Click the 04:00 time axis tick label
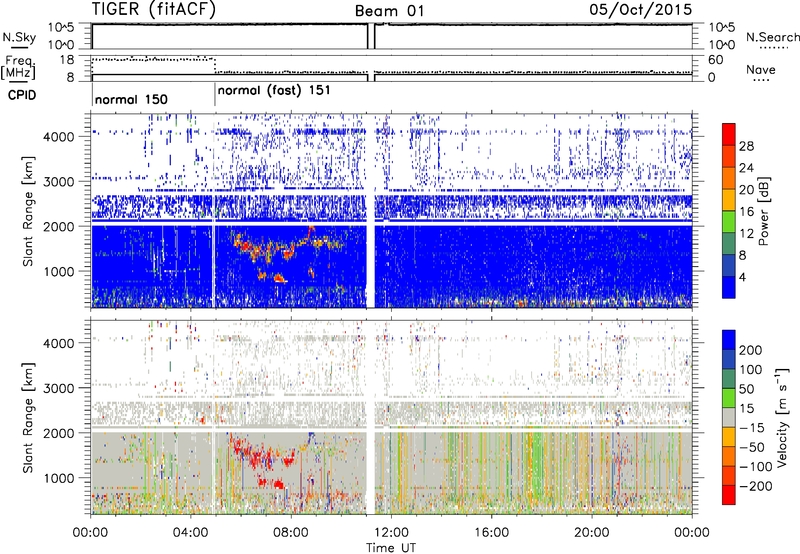 tap(191, 533)
